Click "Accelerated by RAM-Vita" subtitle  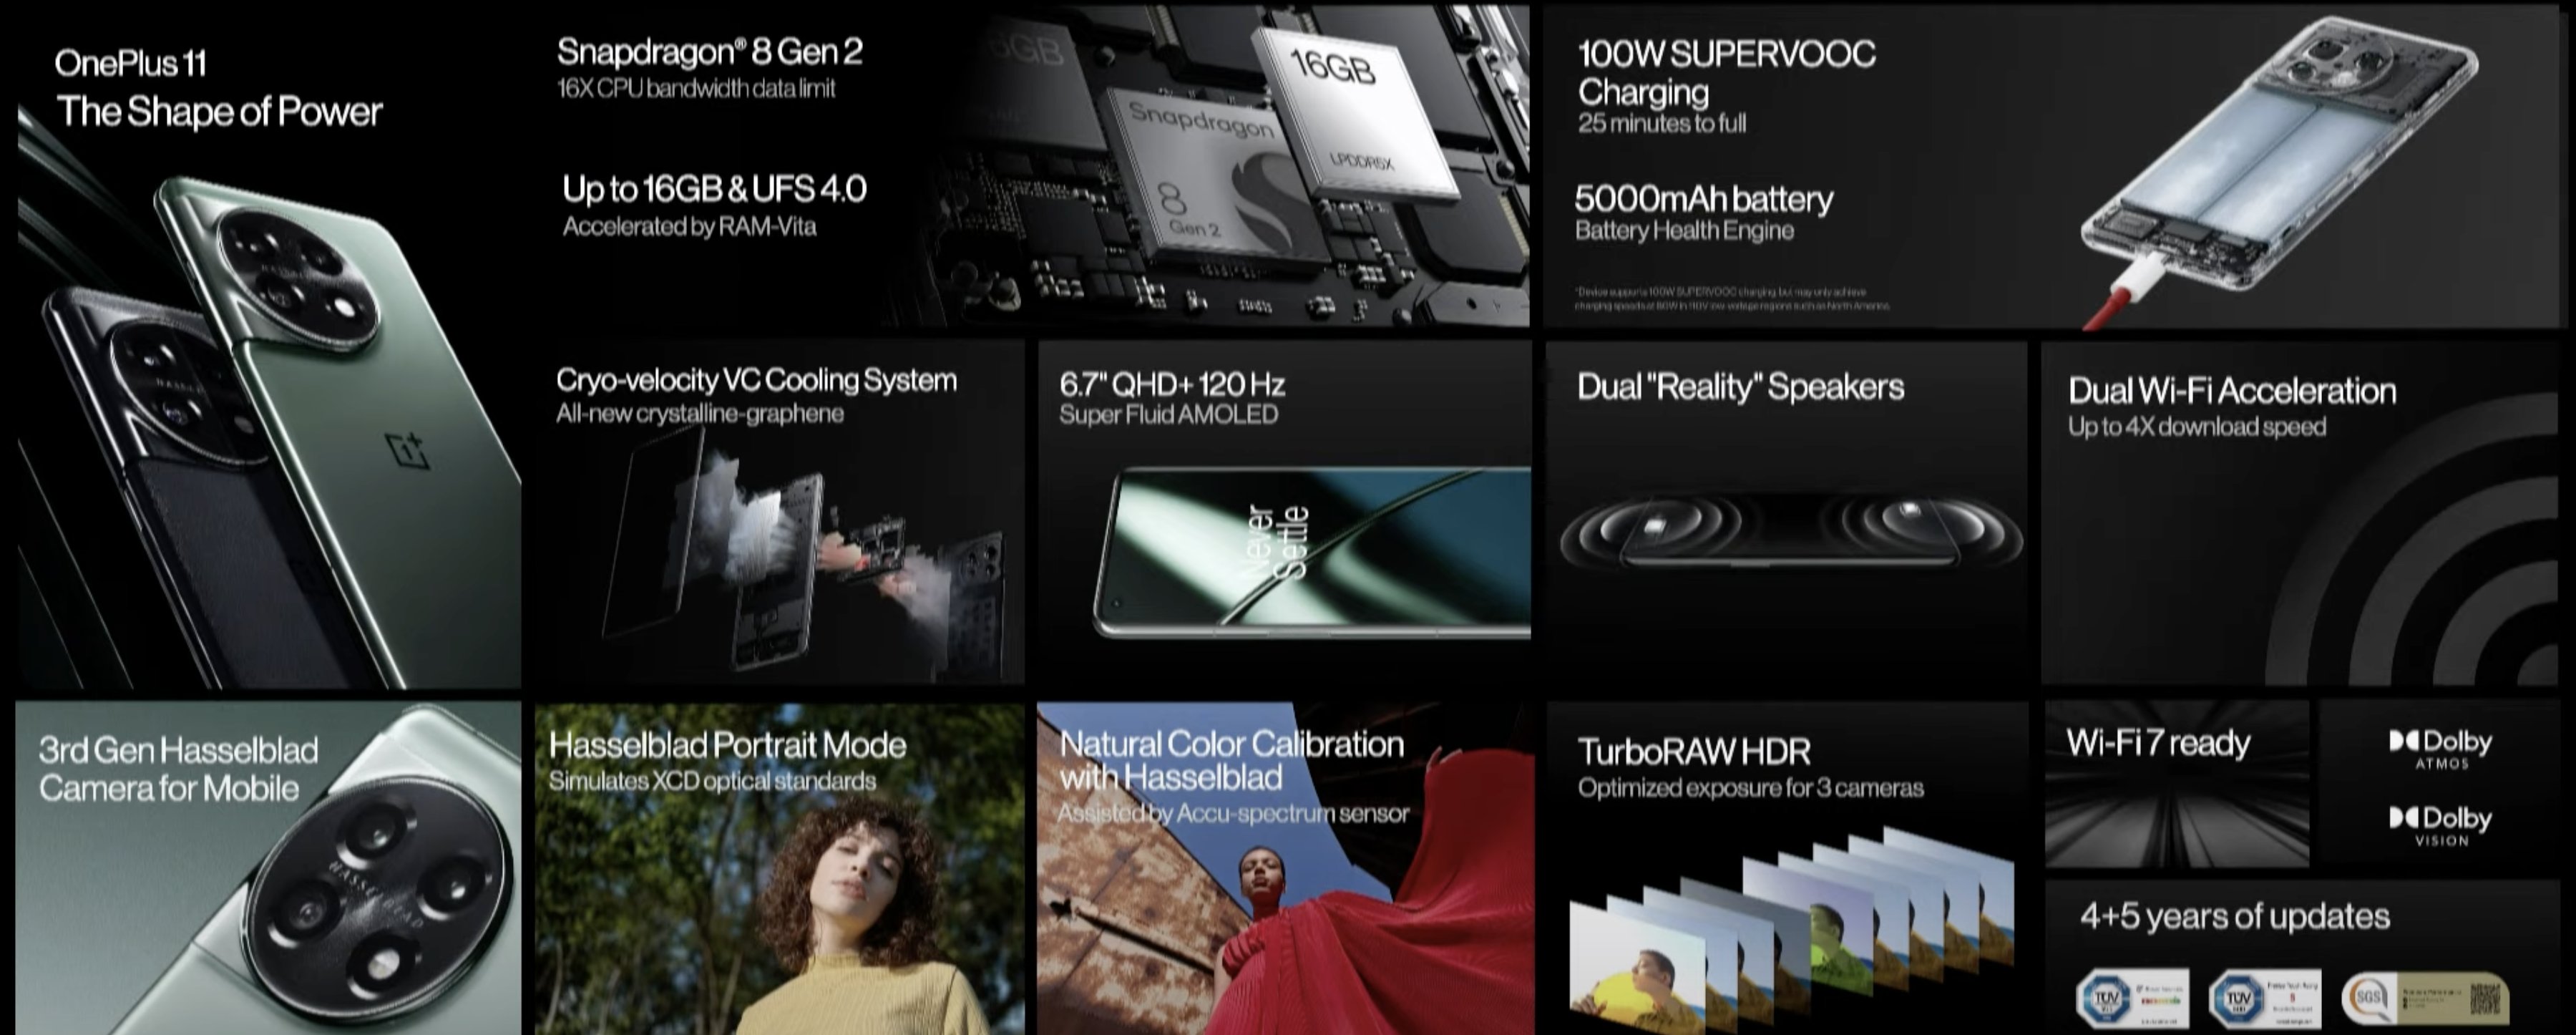689,226
